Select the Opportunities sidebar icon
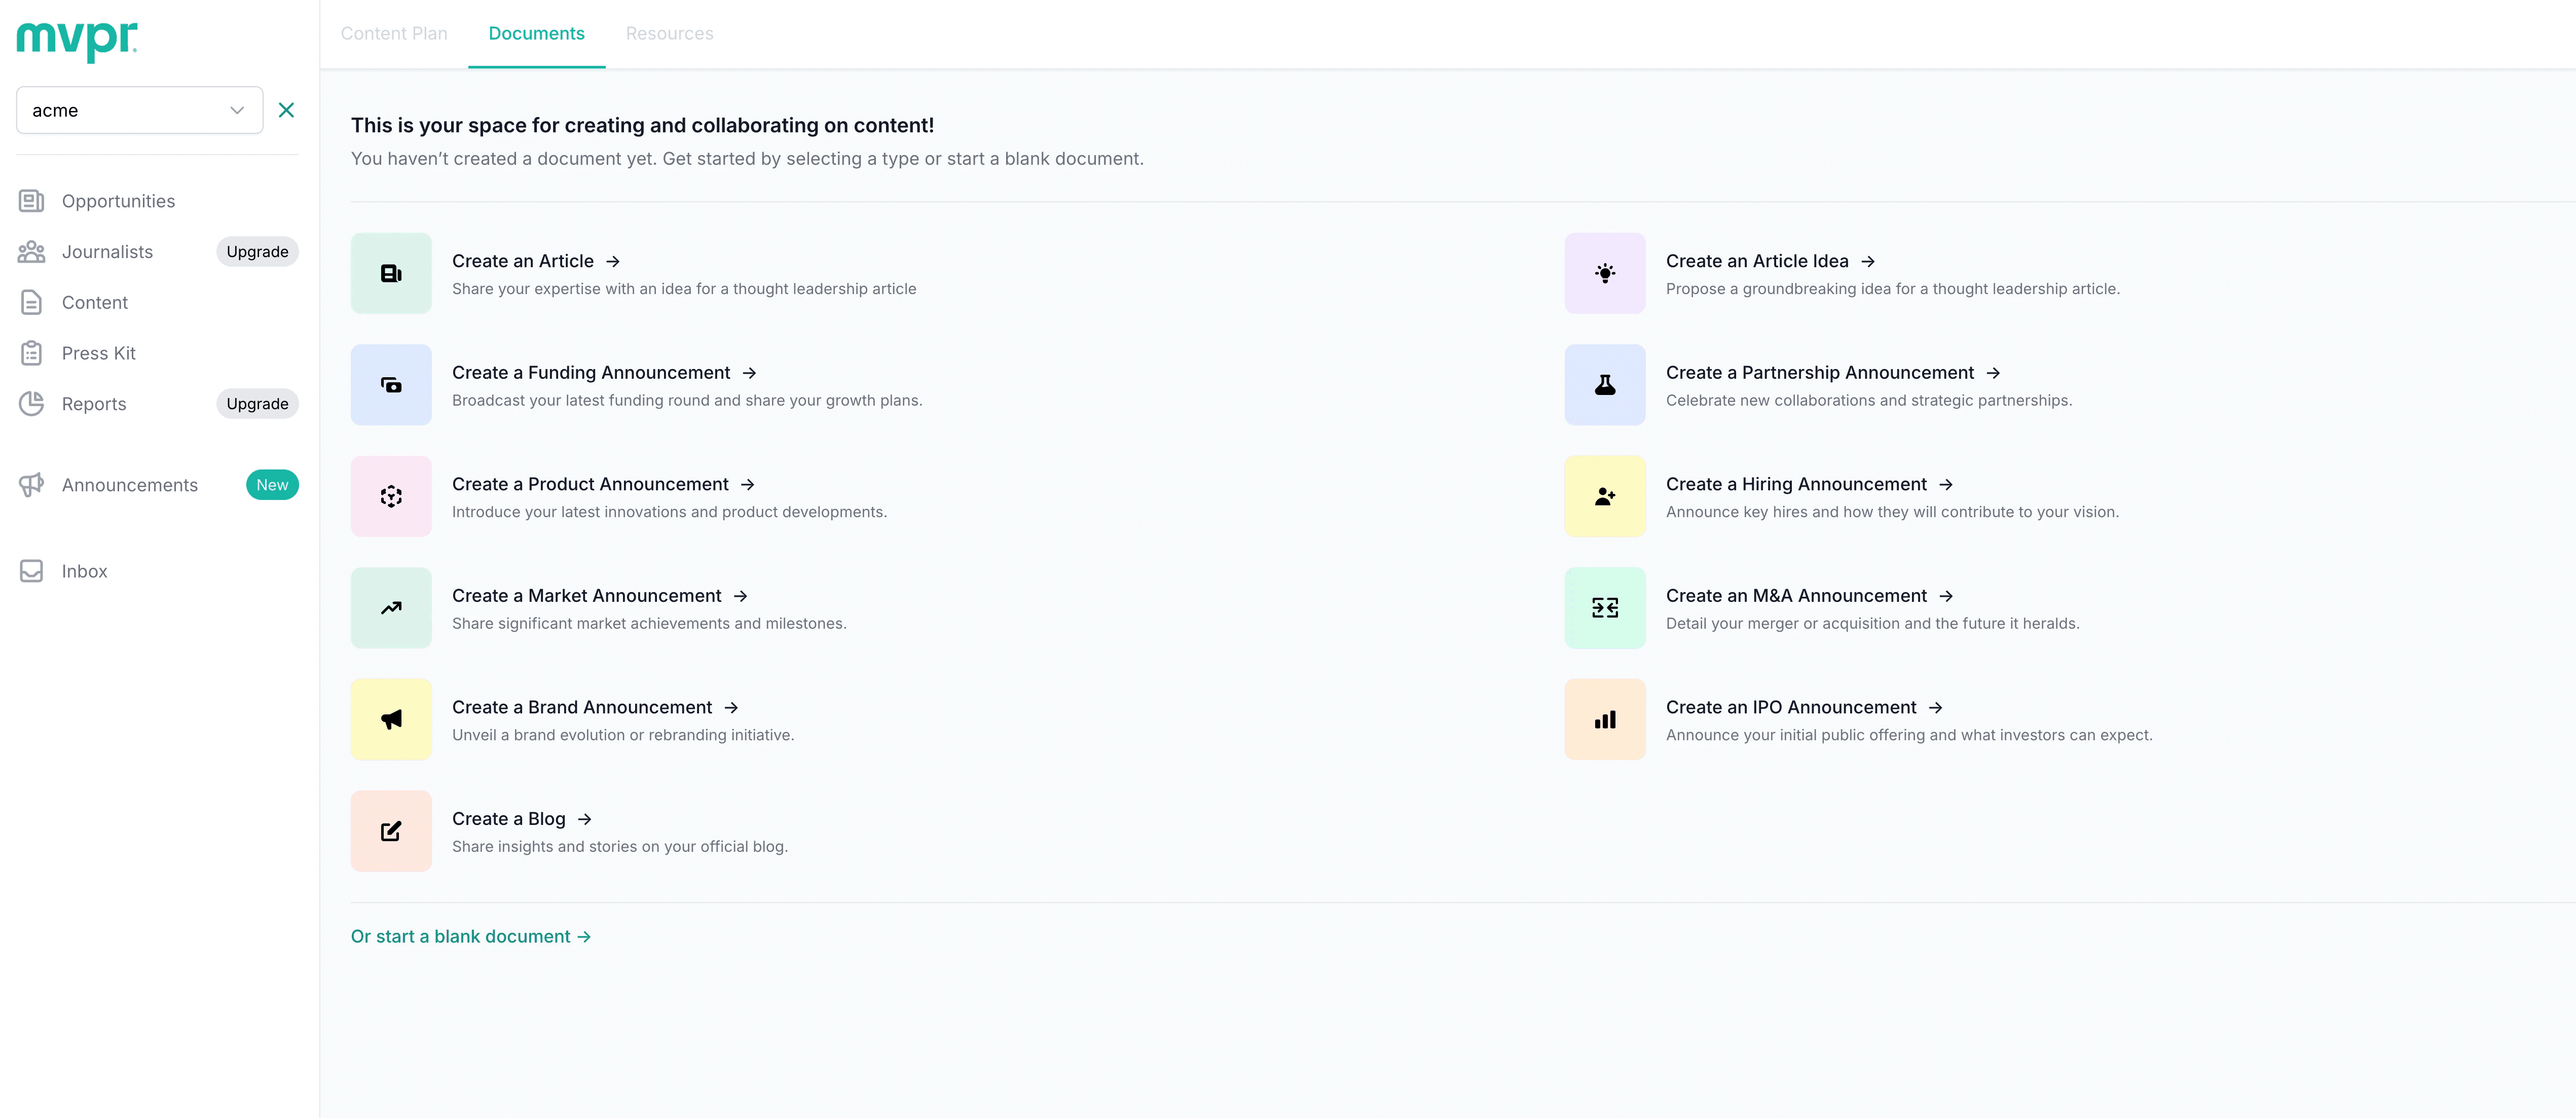Image resolution: width=2576 pixels, height=1118 pixels. click(31, 200)
